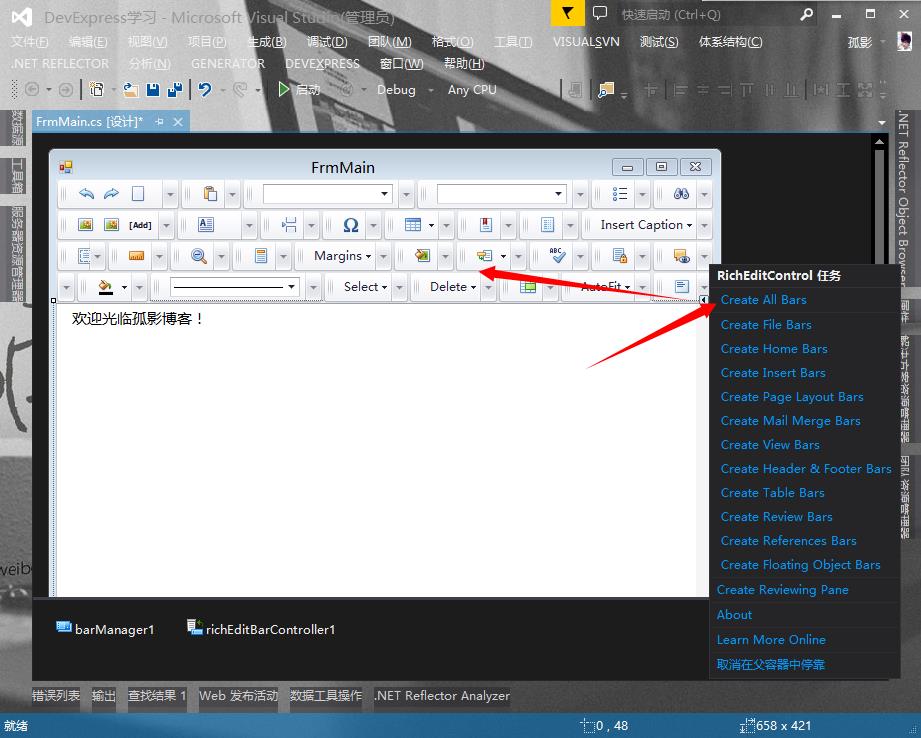Click the About link in tasks panel

click(x=734, y=615)
